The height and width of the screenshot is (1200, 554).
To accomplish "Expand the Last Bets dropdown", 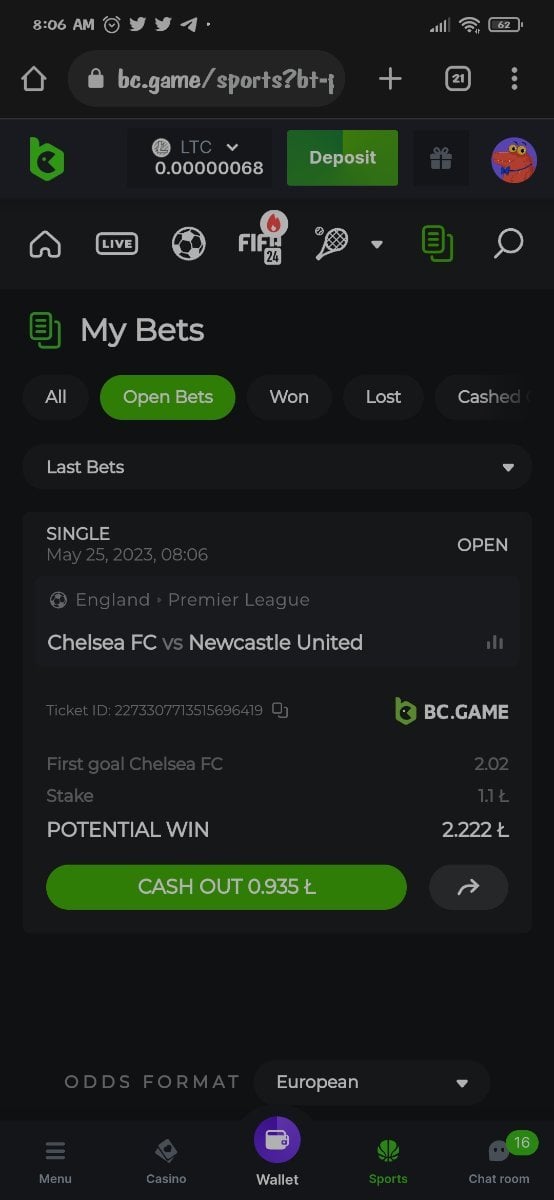I will pos(277,467).
